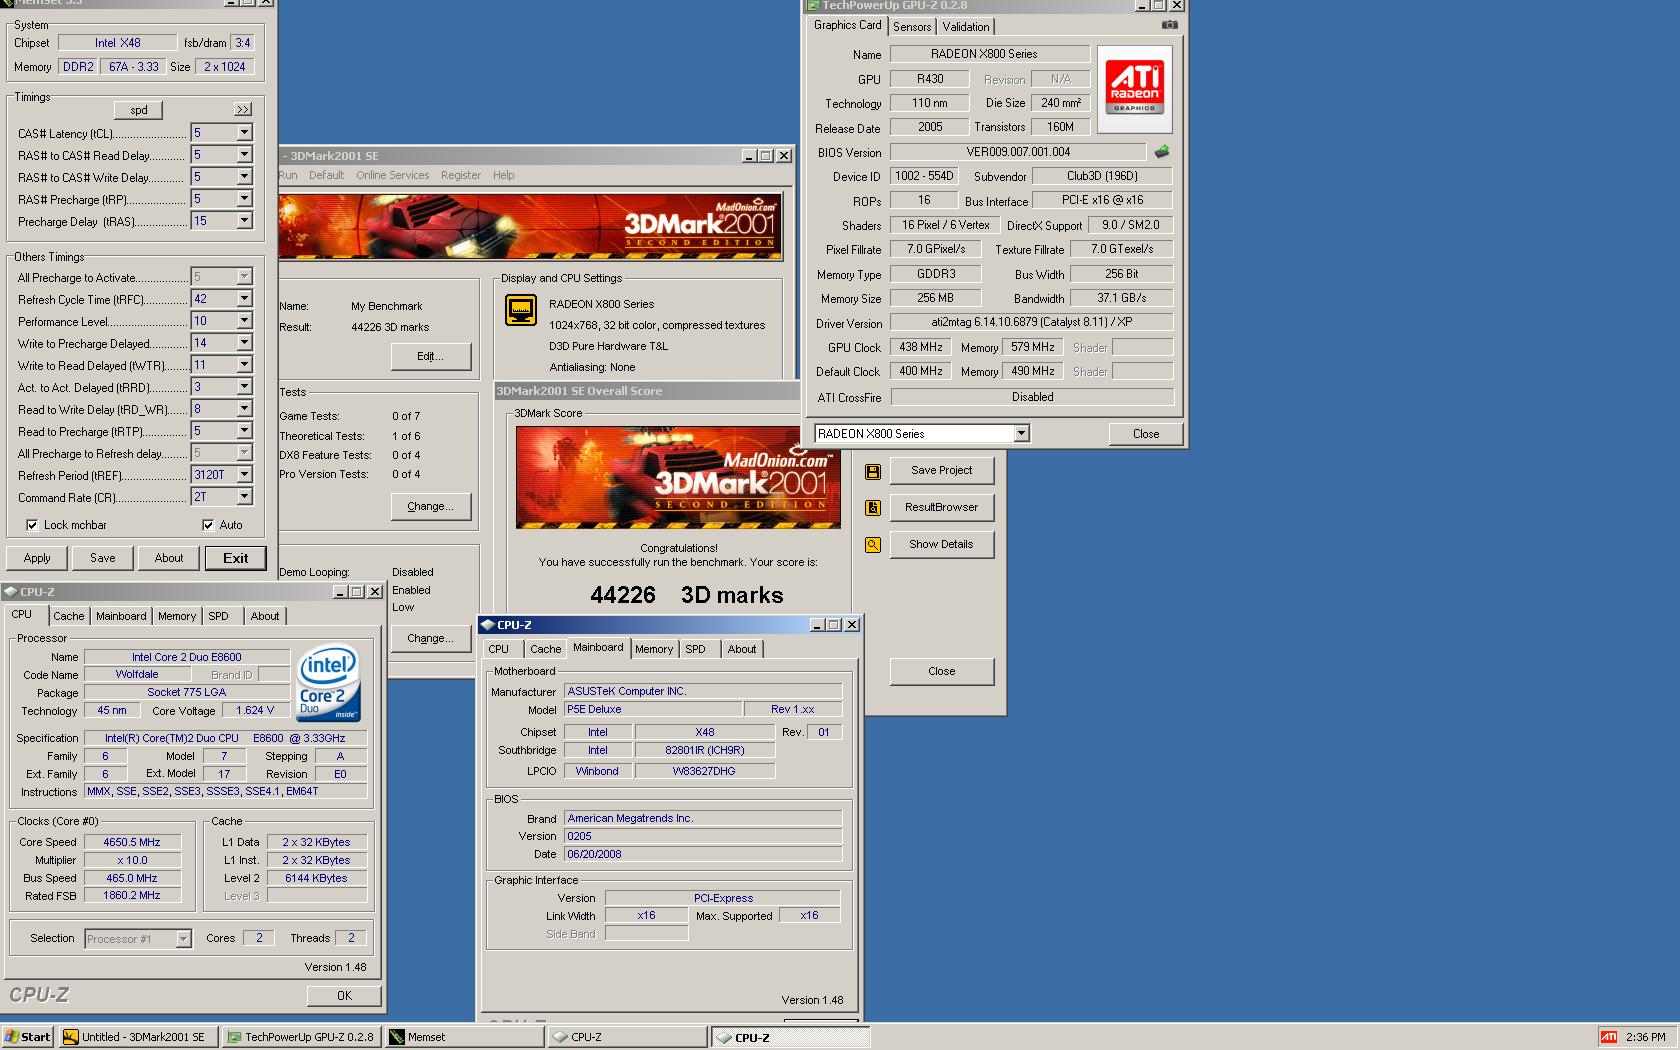Click the ATI tray icon in system tray

tap(1608, 1037)
